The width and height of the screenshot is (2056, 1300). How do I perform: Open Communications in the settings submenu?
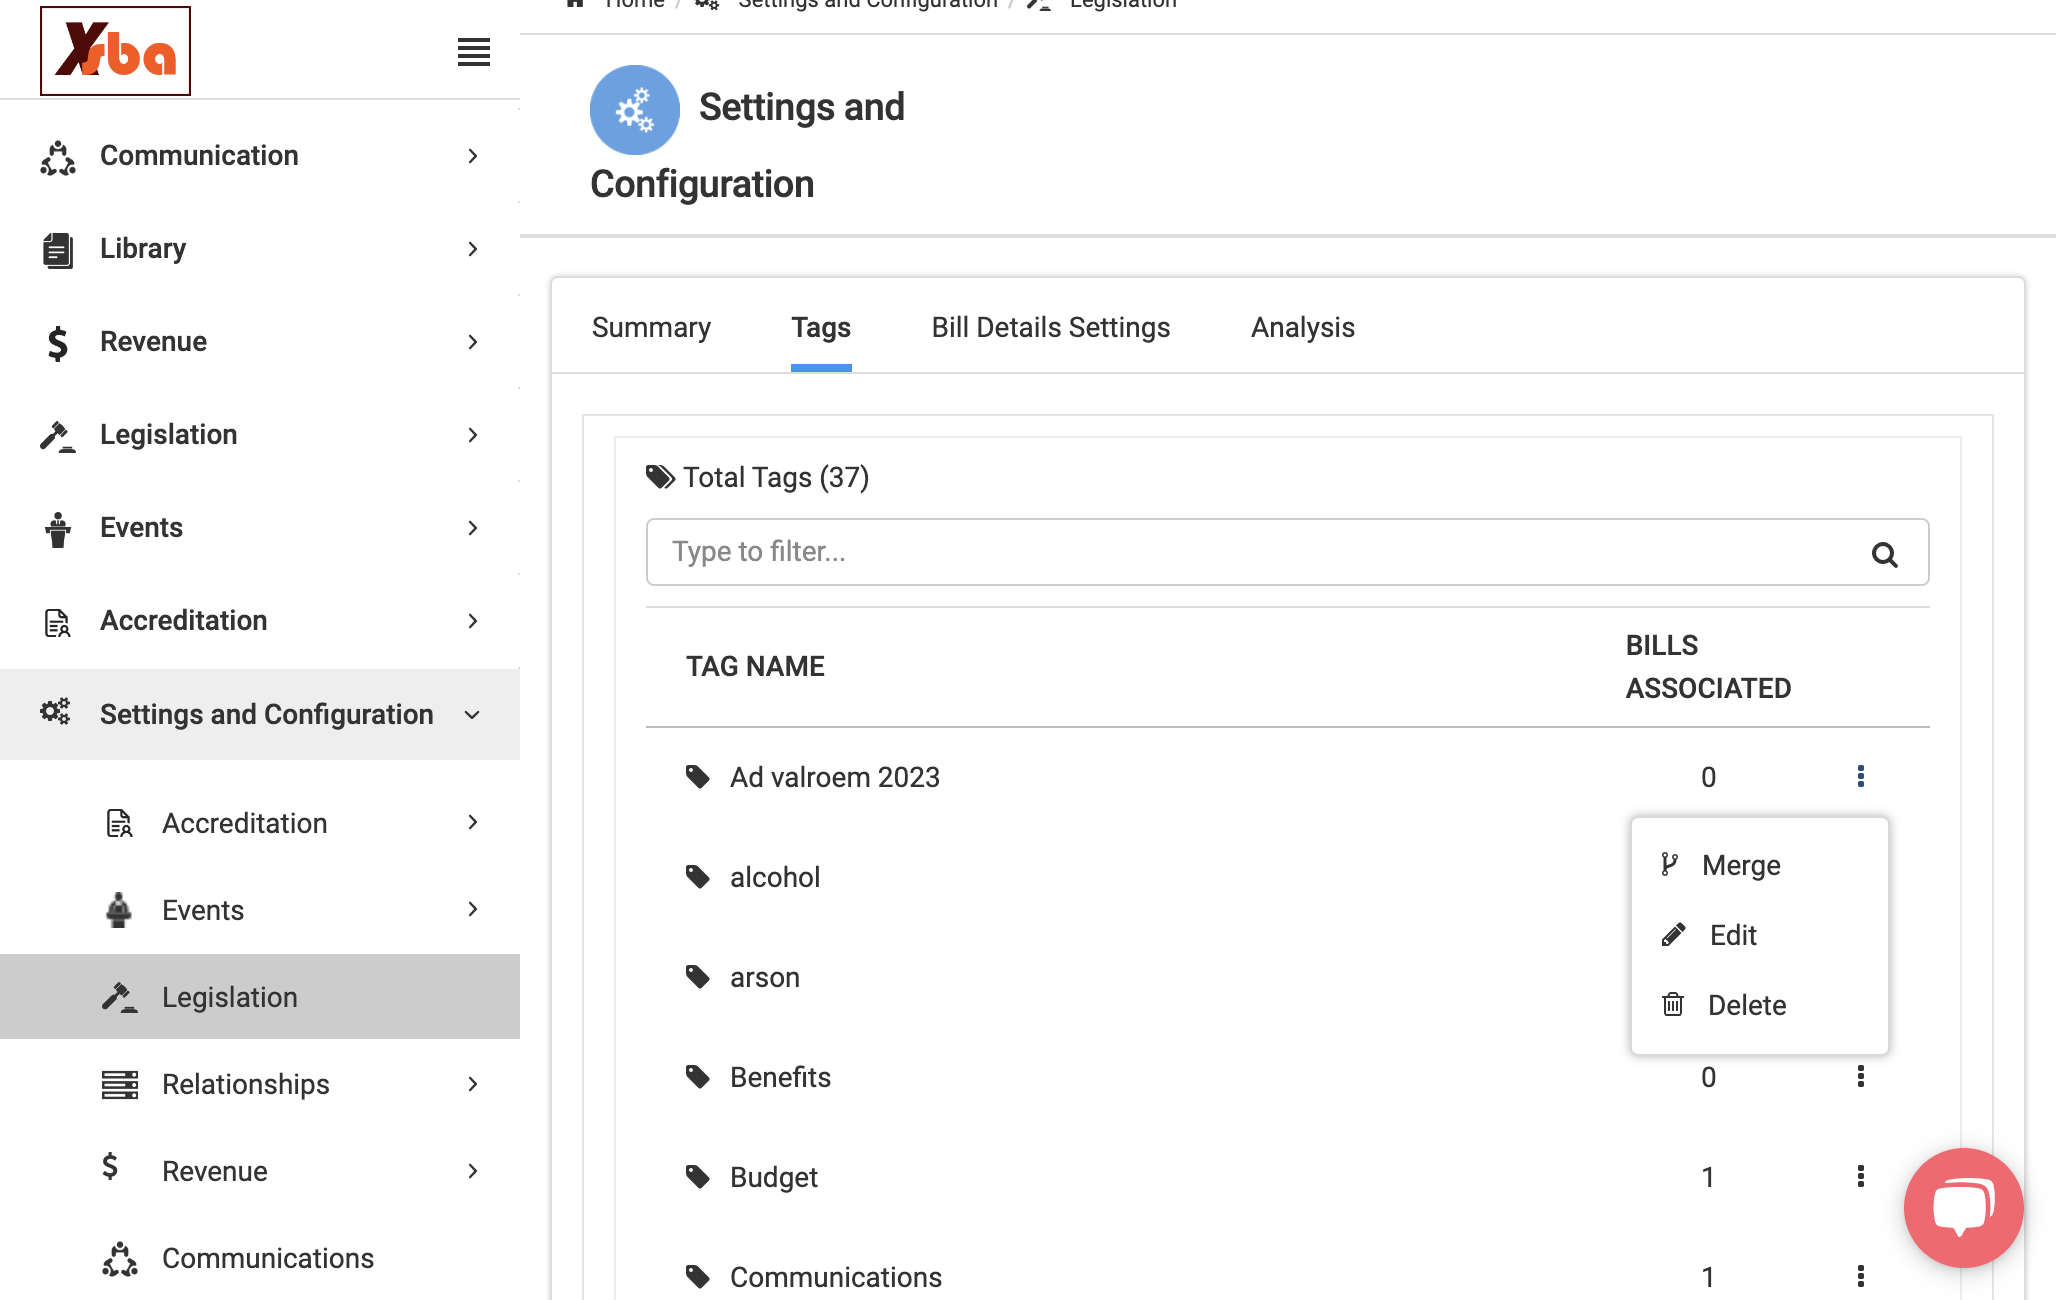tap(268, 1258)
